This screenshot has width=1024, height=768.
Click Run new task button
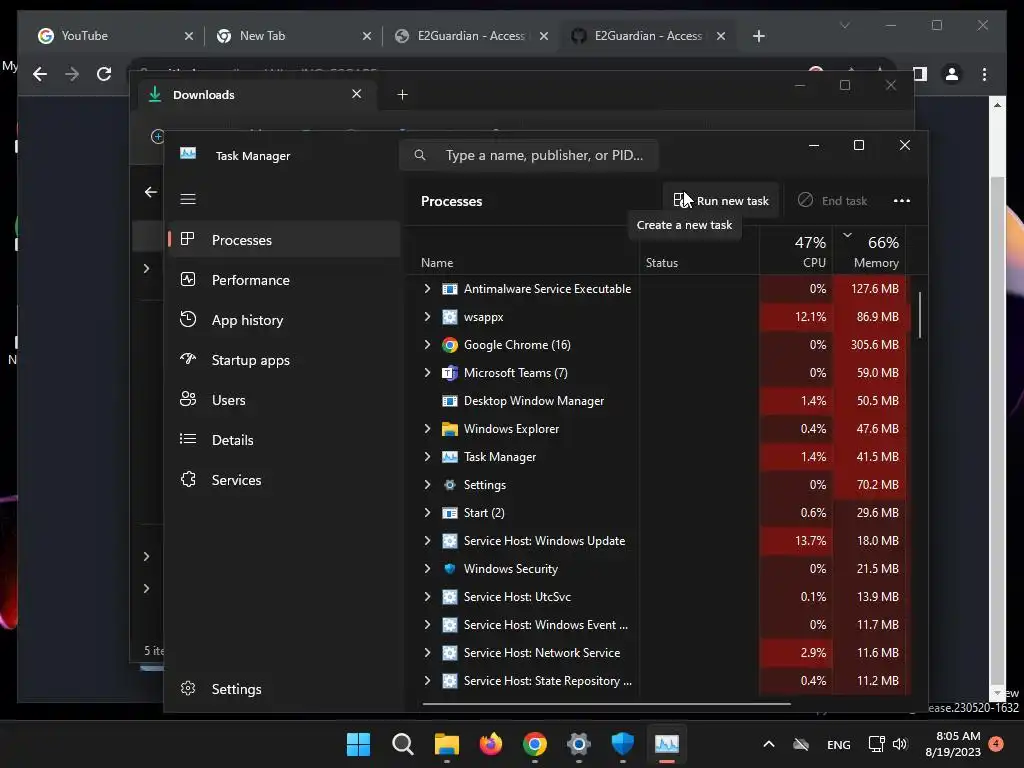721,200
